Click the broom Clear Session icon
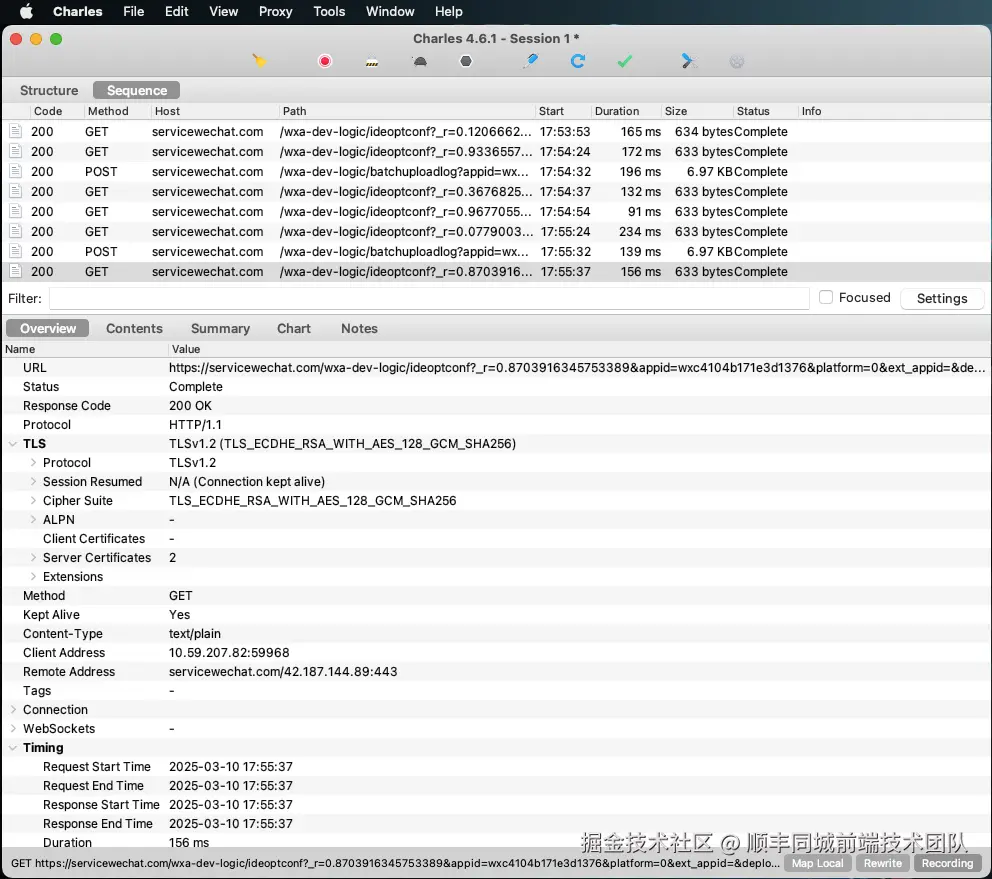Image resolution: width=992 pixels, height=879 pixels. coord(259,61)
